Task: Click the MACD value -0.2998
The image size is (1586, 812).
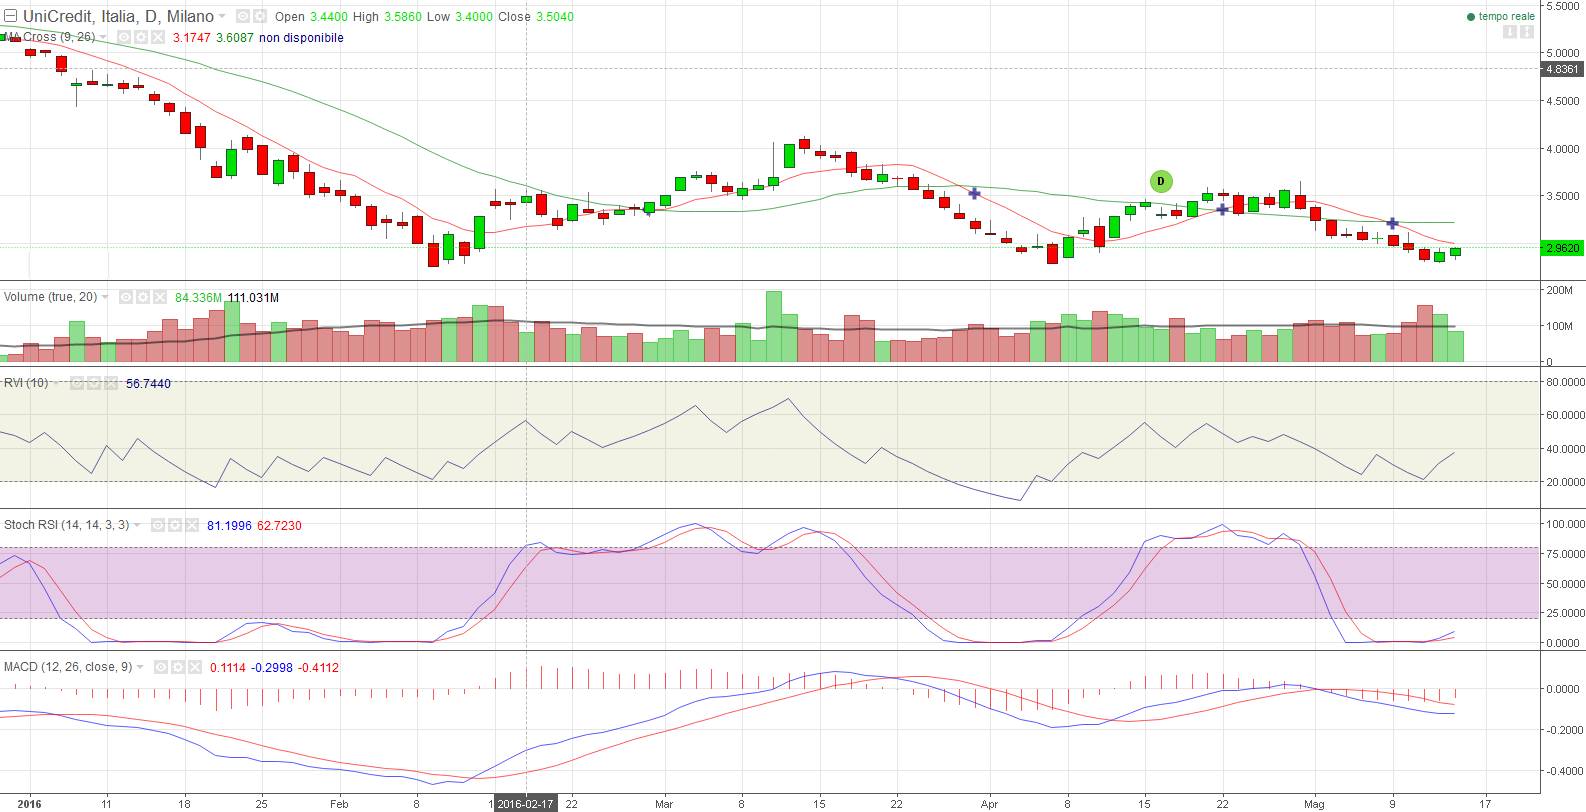Action: [271, 667]
